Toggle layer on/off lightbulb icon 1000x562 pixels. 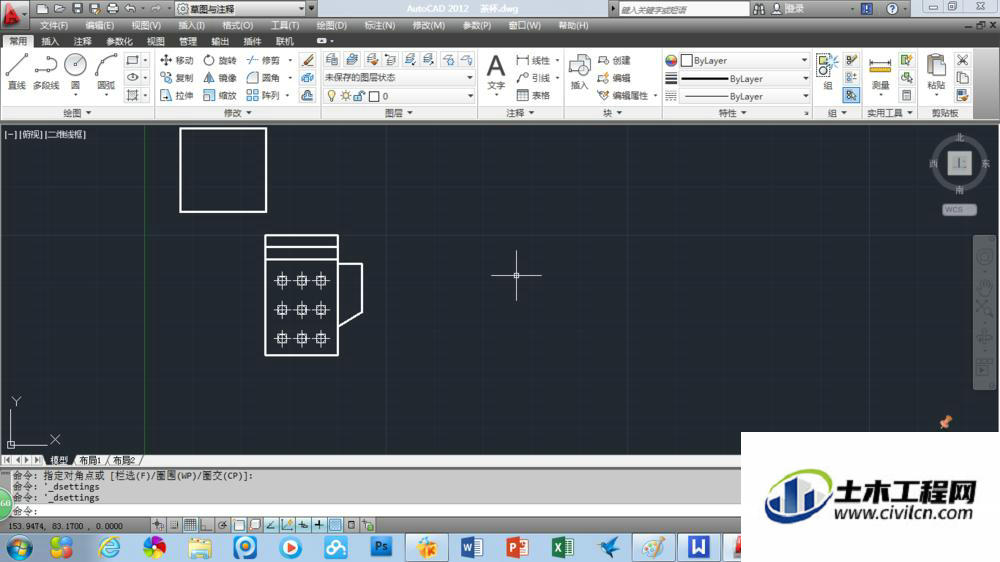tap(331, 96)
